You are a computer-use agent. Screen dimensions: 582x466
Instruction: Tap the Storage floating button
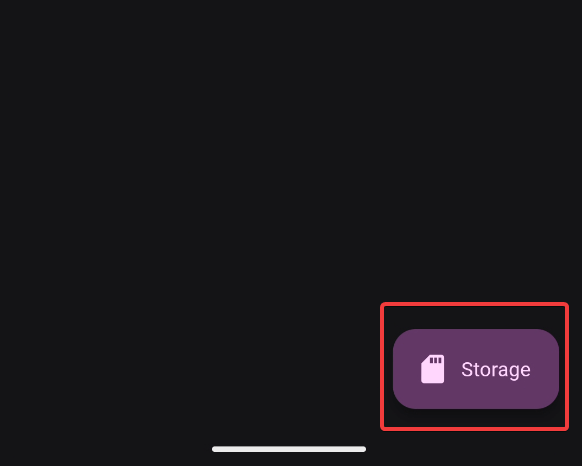click(476, 369)
